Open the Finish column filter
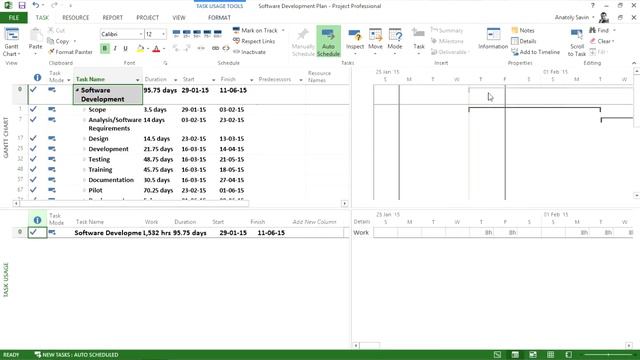The height and width of the screenshot is (360, 640). [251, 80]
